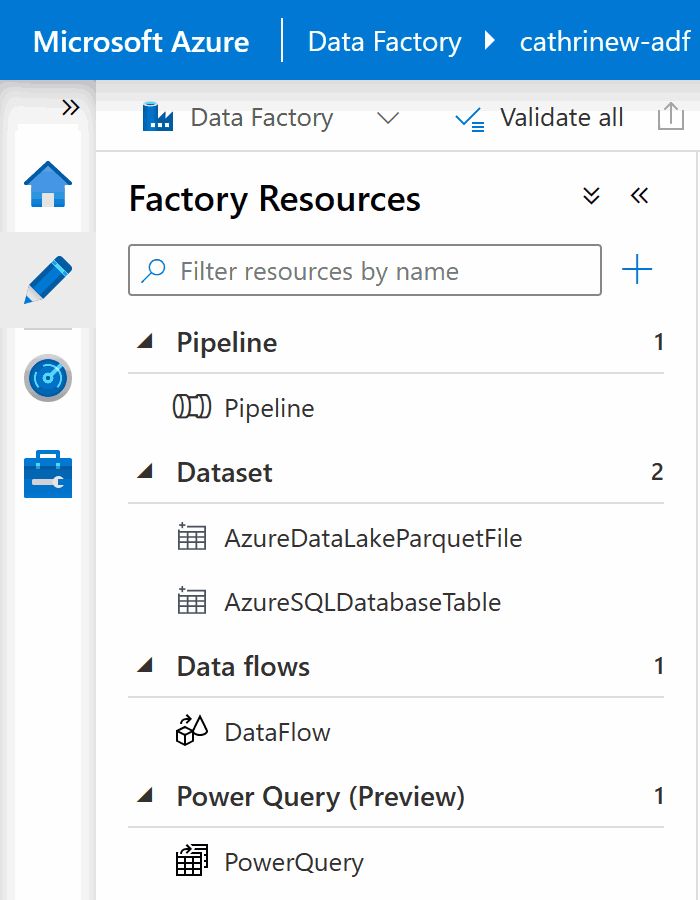Open the Manage toolbox icon
This screenshot has width=700, height=900.
(x=47, y=474)
